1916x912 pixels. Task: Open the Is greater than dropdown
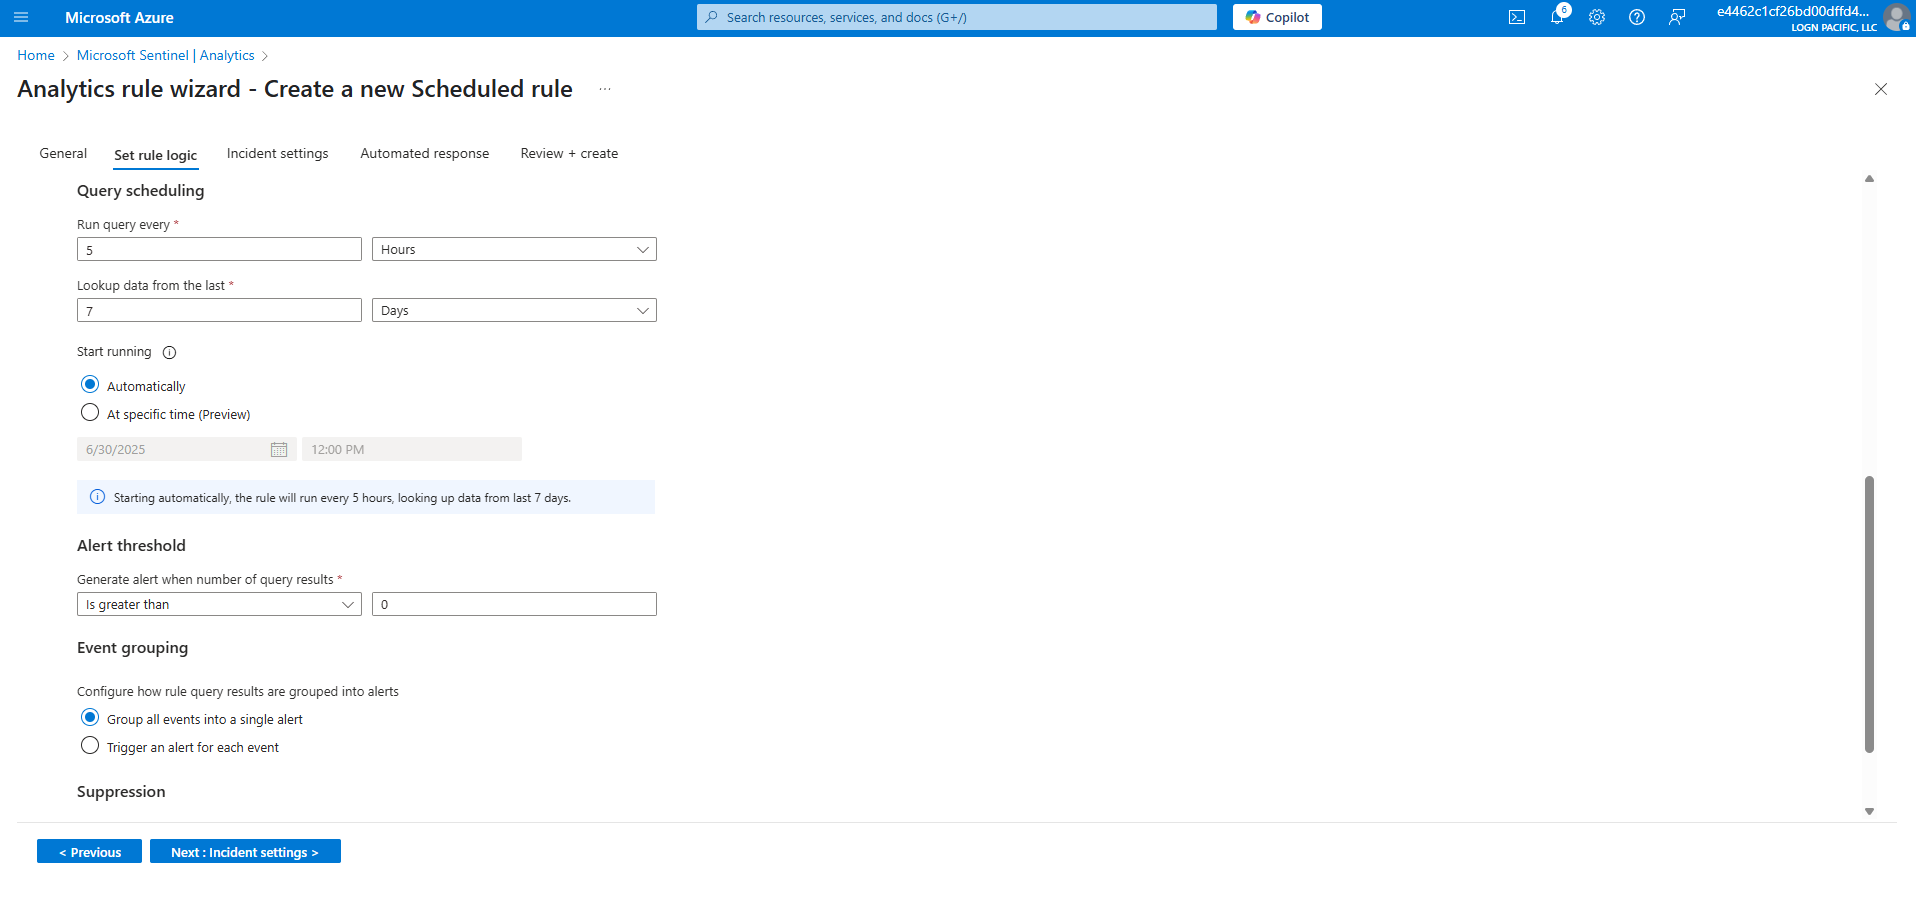coord(219,605)
